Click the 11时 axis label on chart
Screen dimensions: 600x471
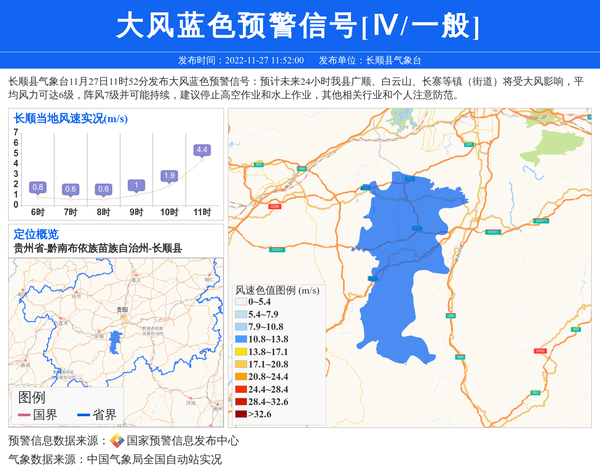[x=202, y=213]
